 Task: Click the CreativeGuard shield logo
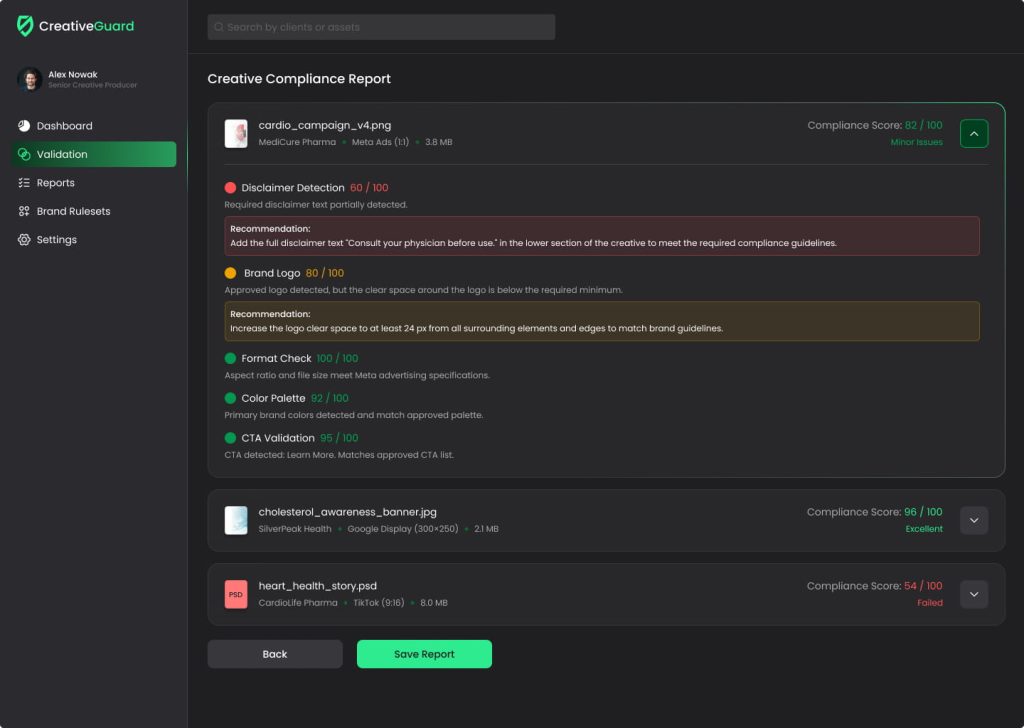point(25,27)
